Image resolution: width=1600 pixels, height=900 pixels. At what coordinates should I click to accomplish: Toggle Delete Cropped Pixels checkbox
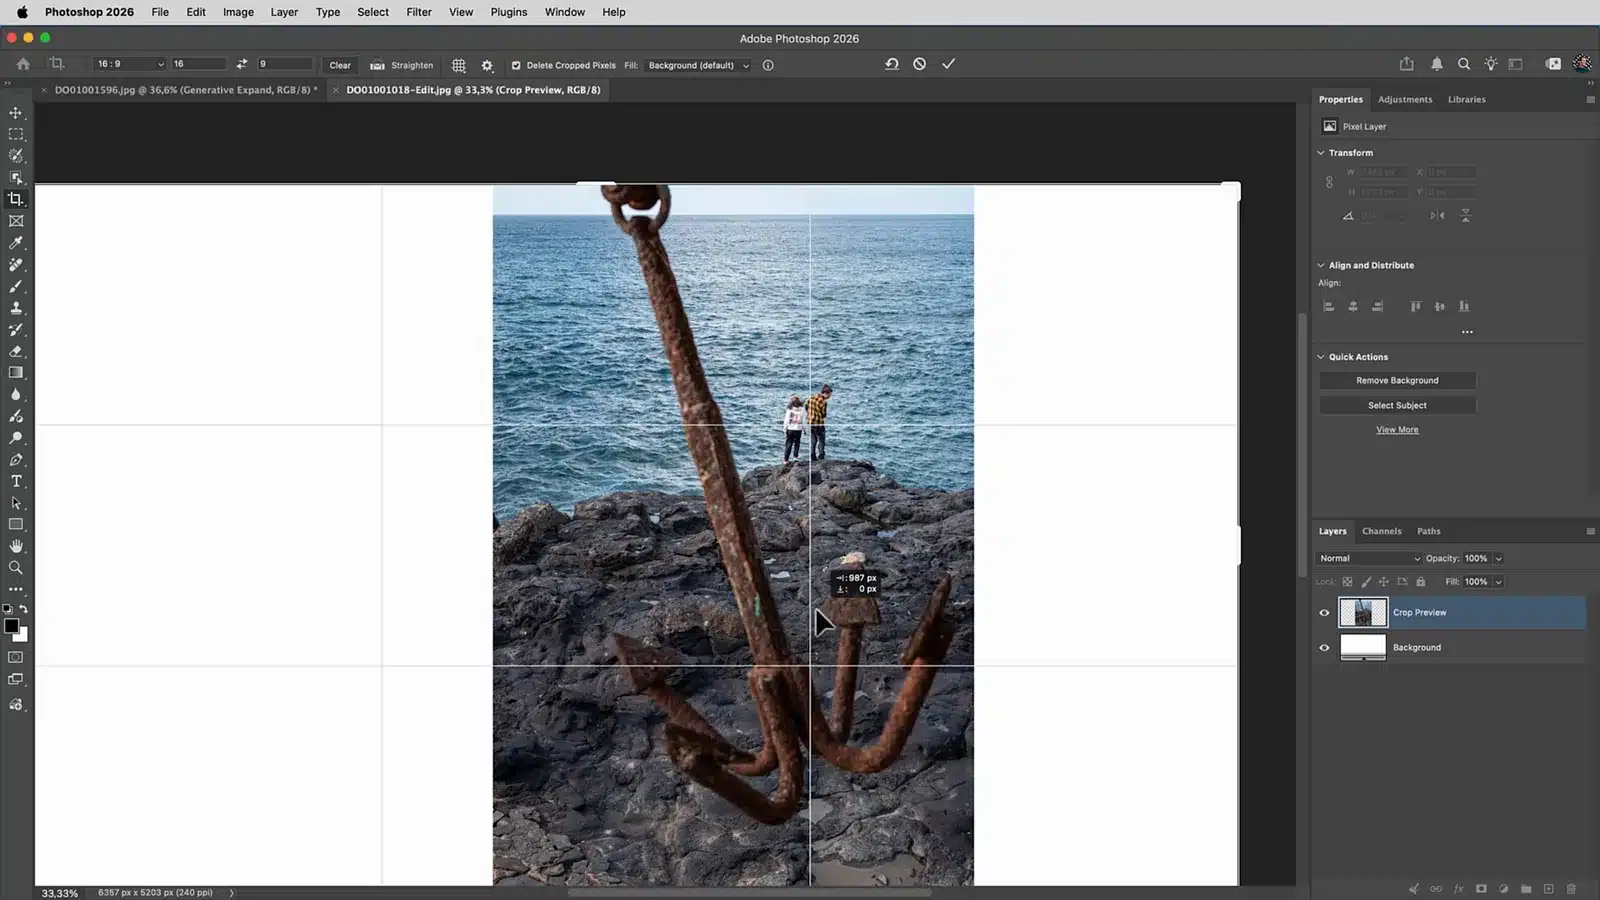pyautogui.click(x=516, y=65)
